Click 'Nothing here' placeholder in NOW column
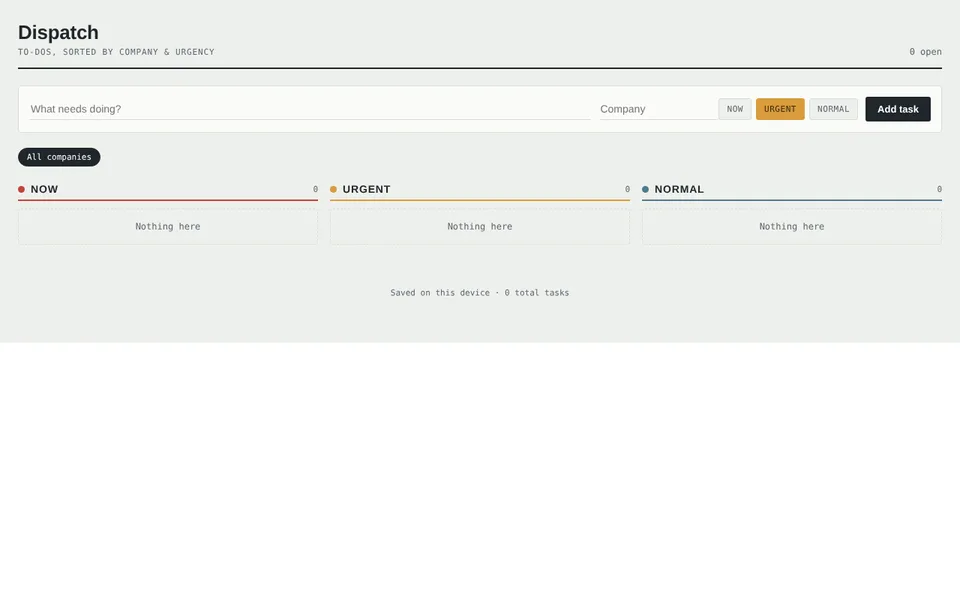Viewport: 960px width, 600px height. coord(168,227)
